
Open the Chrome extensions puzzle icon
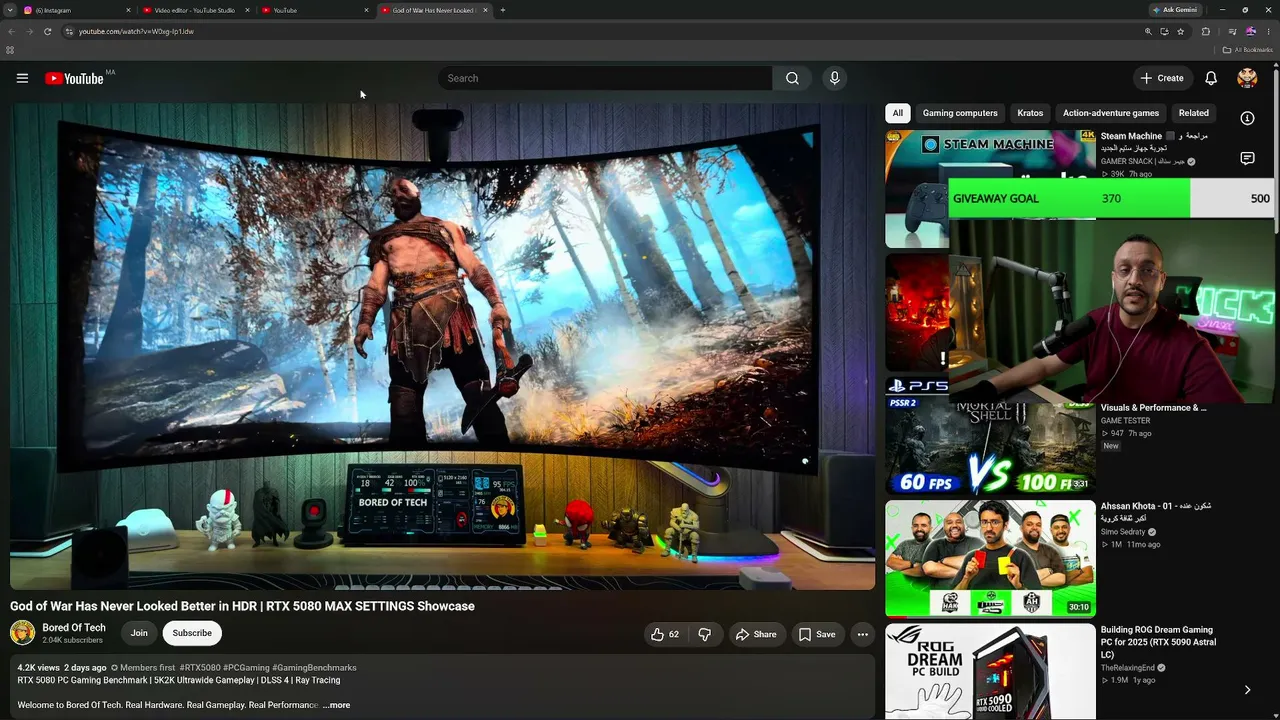[x=1205, y=31]
